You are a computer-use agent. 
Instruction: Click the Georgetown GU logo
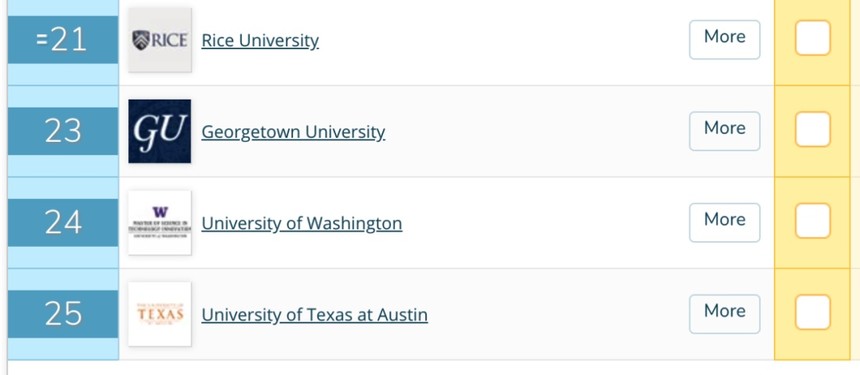(x=160, y=131)
